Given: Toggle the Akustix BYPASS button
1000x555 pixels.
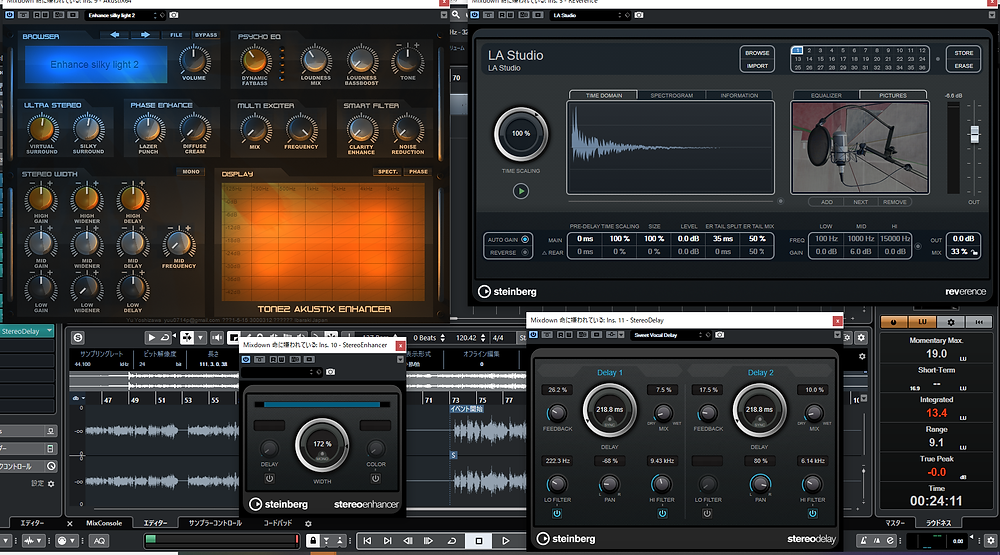Looking at the screenshot, I should click(x=205, y=35).
